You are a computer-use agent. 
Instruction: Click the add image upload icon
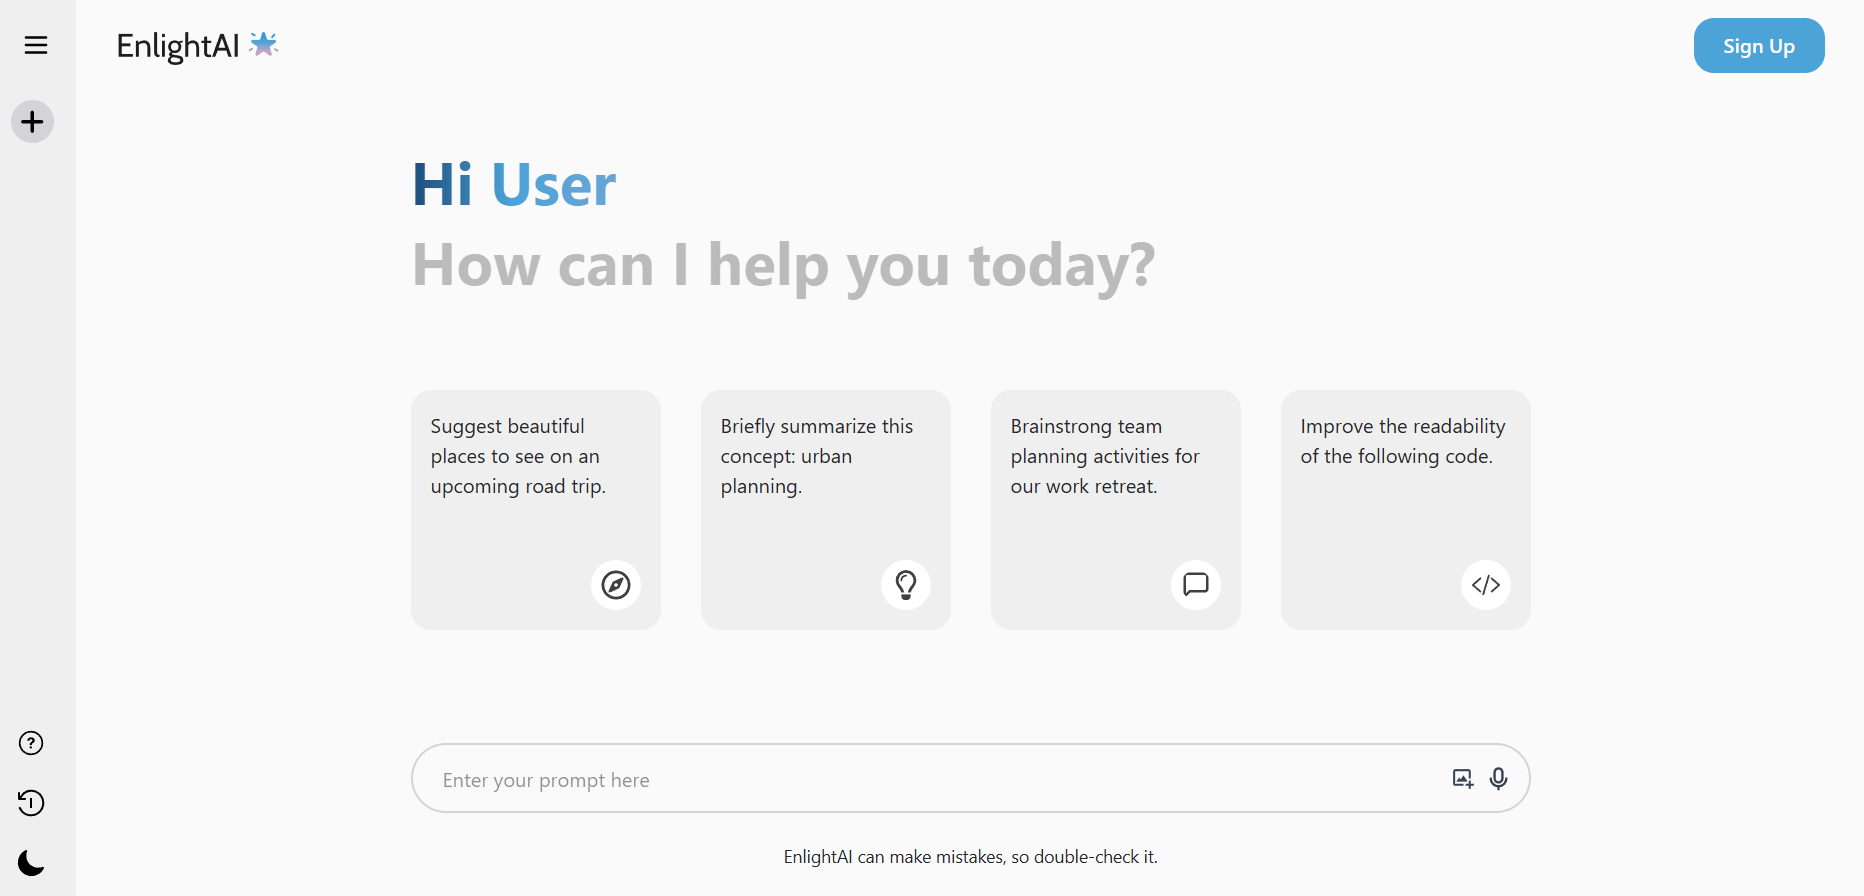tap(1463, 779)
